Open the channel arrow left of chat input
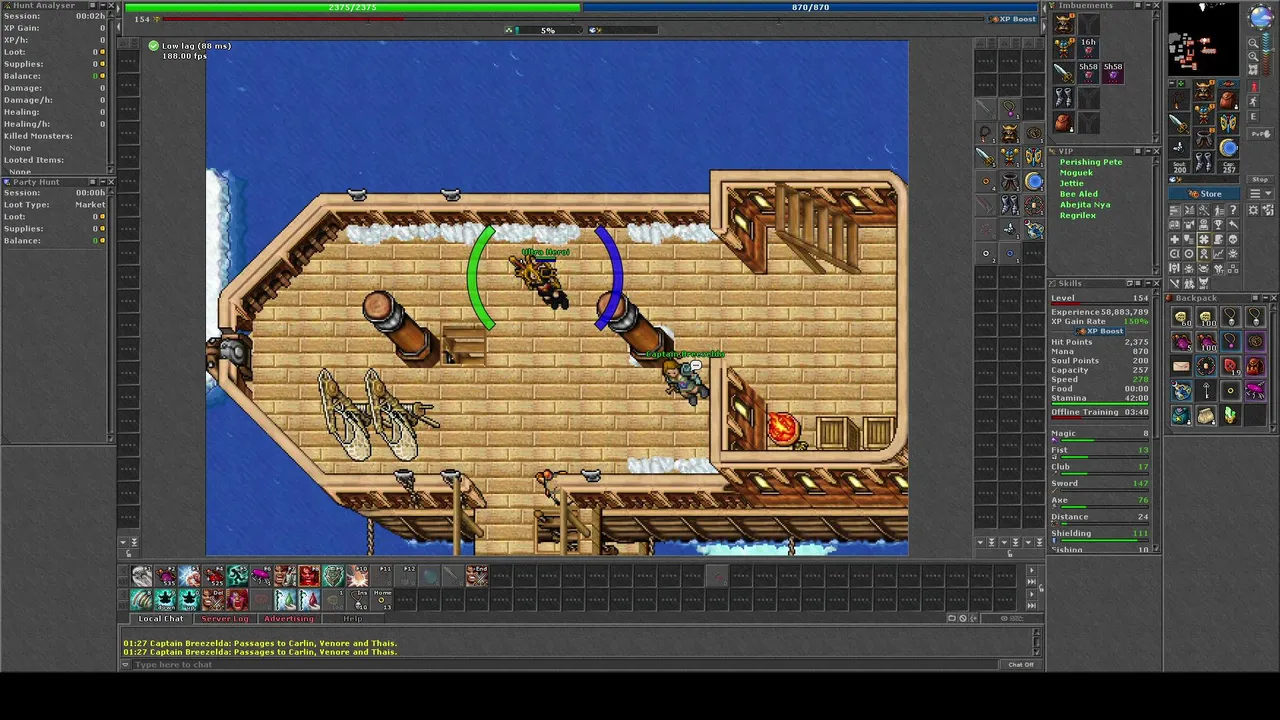The image size is (1280, 720). pos(126,665)
